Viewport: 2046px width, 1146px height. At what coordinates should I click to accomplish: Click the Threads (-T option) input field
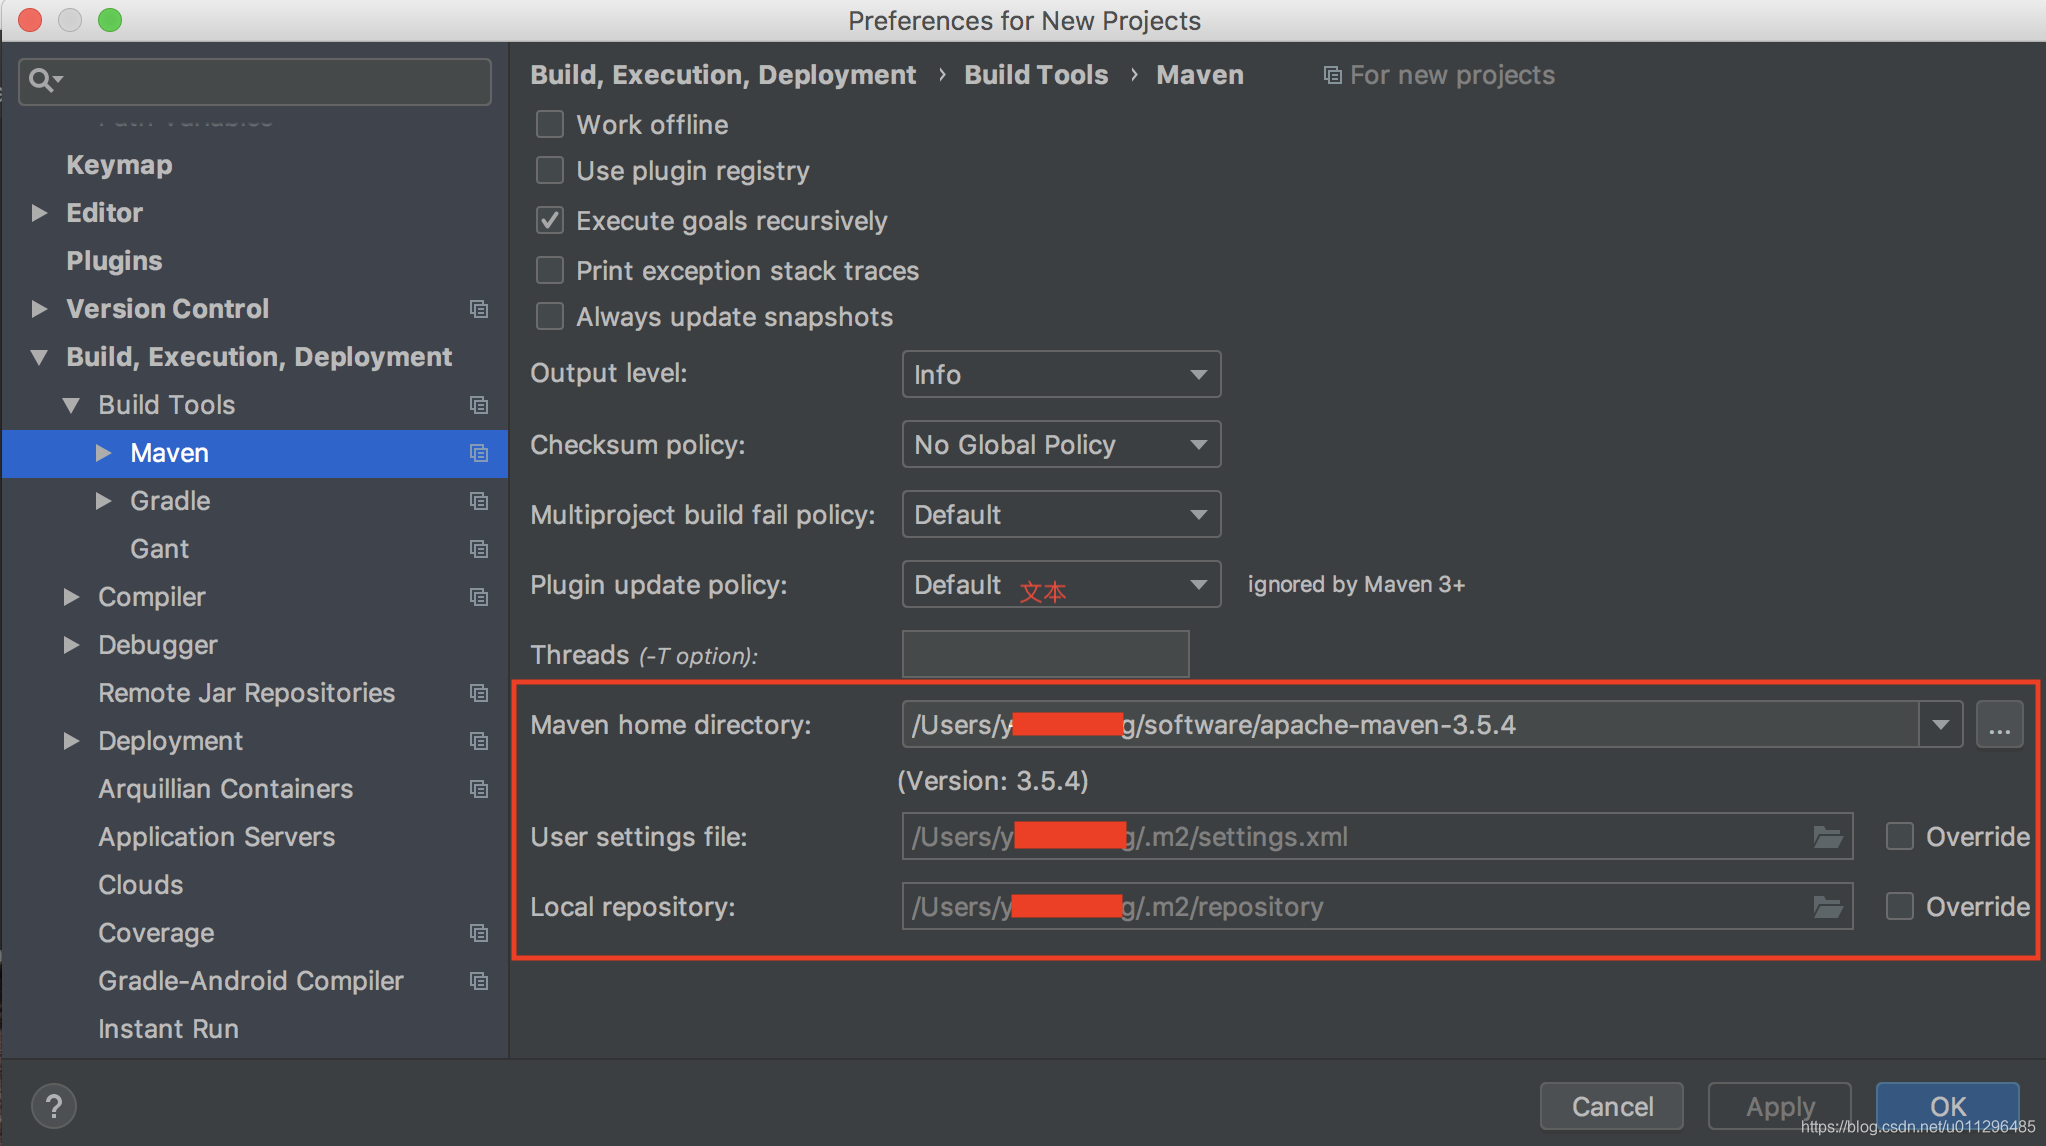[1045, 654]
